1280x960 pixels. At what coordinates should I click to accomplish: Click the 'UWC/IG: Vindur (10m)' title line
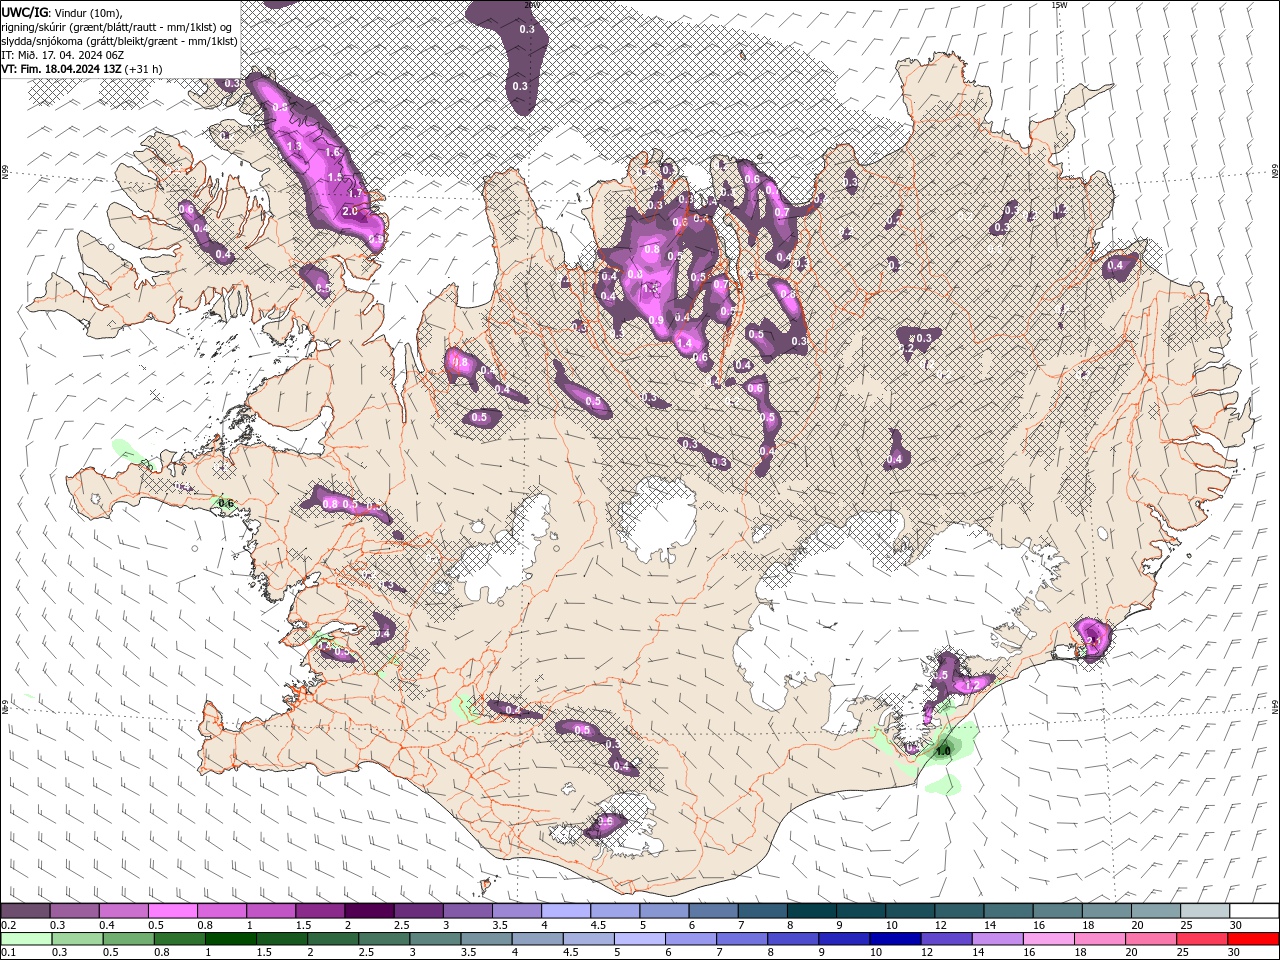click(62, 12)
